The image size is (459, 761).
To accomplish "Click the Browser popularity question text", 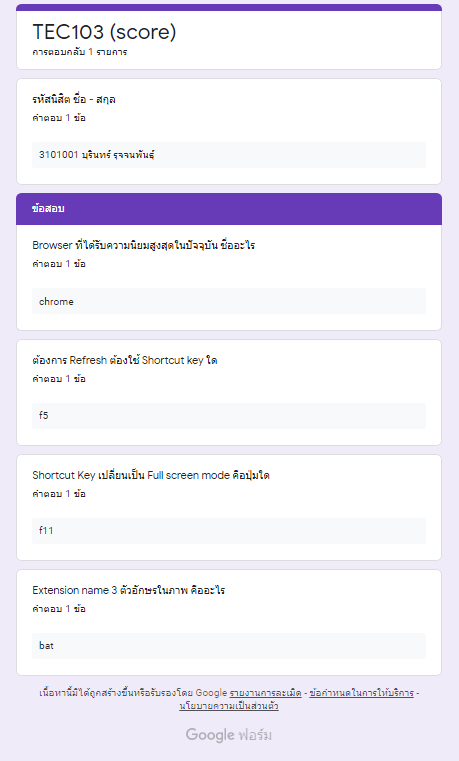I will [x=144, y=245].
